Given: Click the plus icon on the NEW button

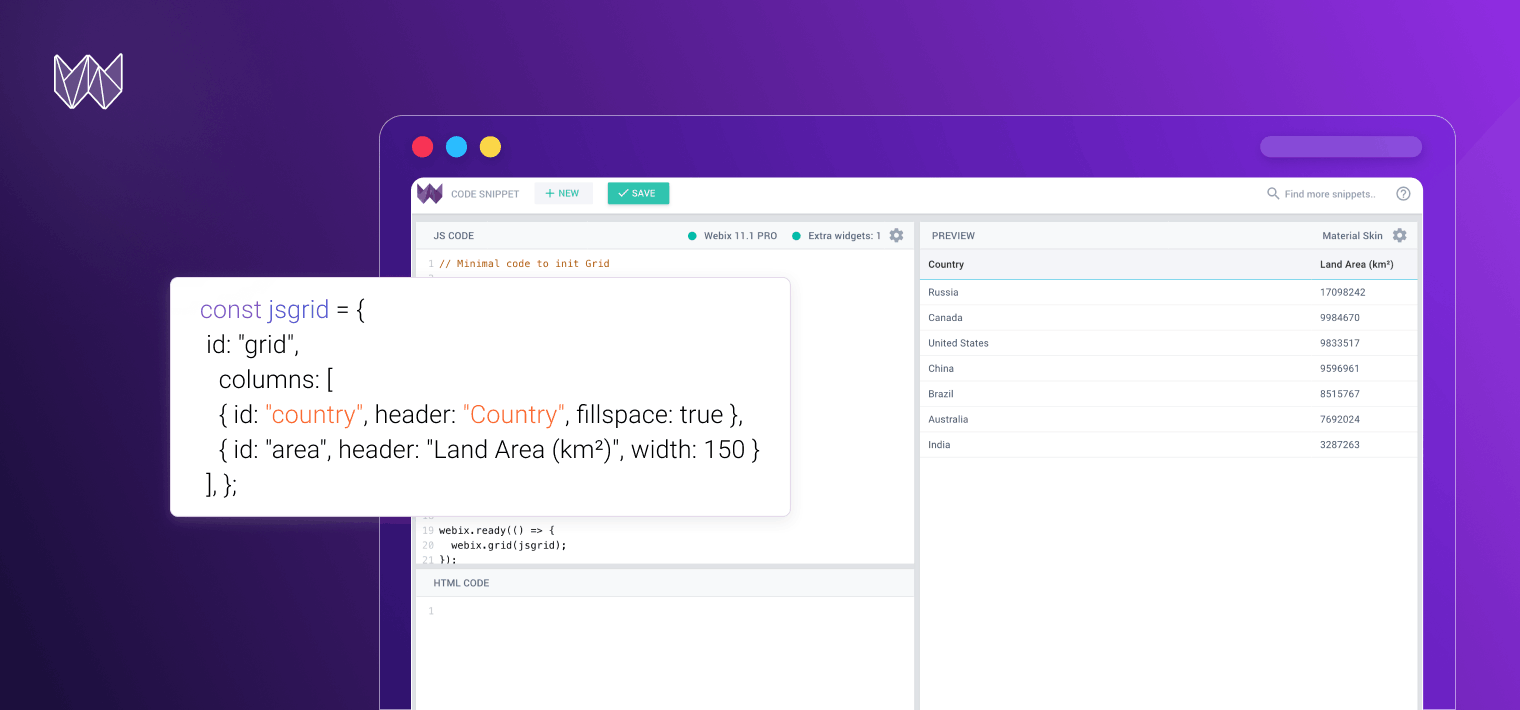Looking at the screenshot, I should tap(551, 193).
